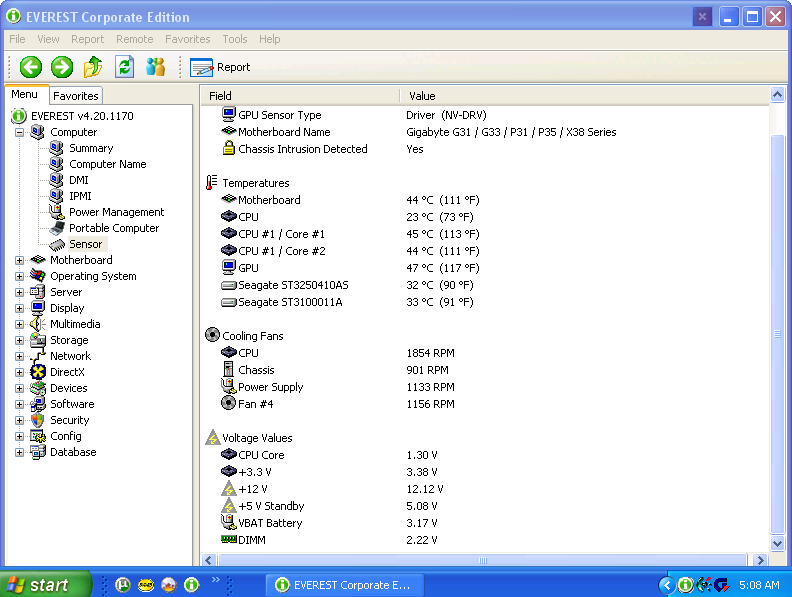The image size is (792, 597).
Task: Click the scroll down arrow of vertical scrollbar
Action: [x=778, y=543]
